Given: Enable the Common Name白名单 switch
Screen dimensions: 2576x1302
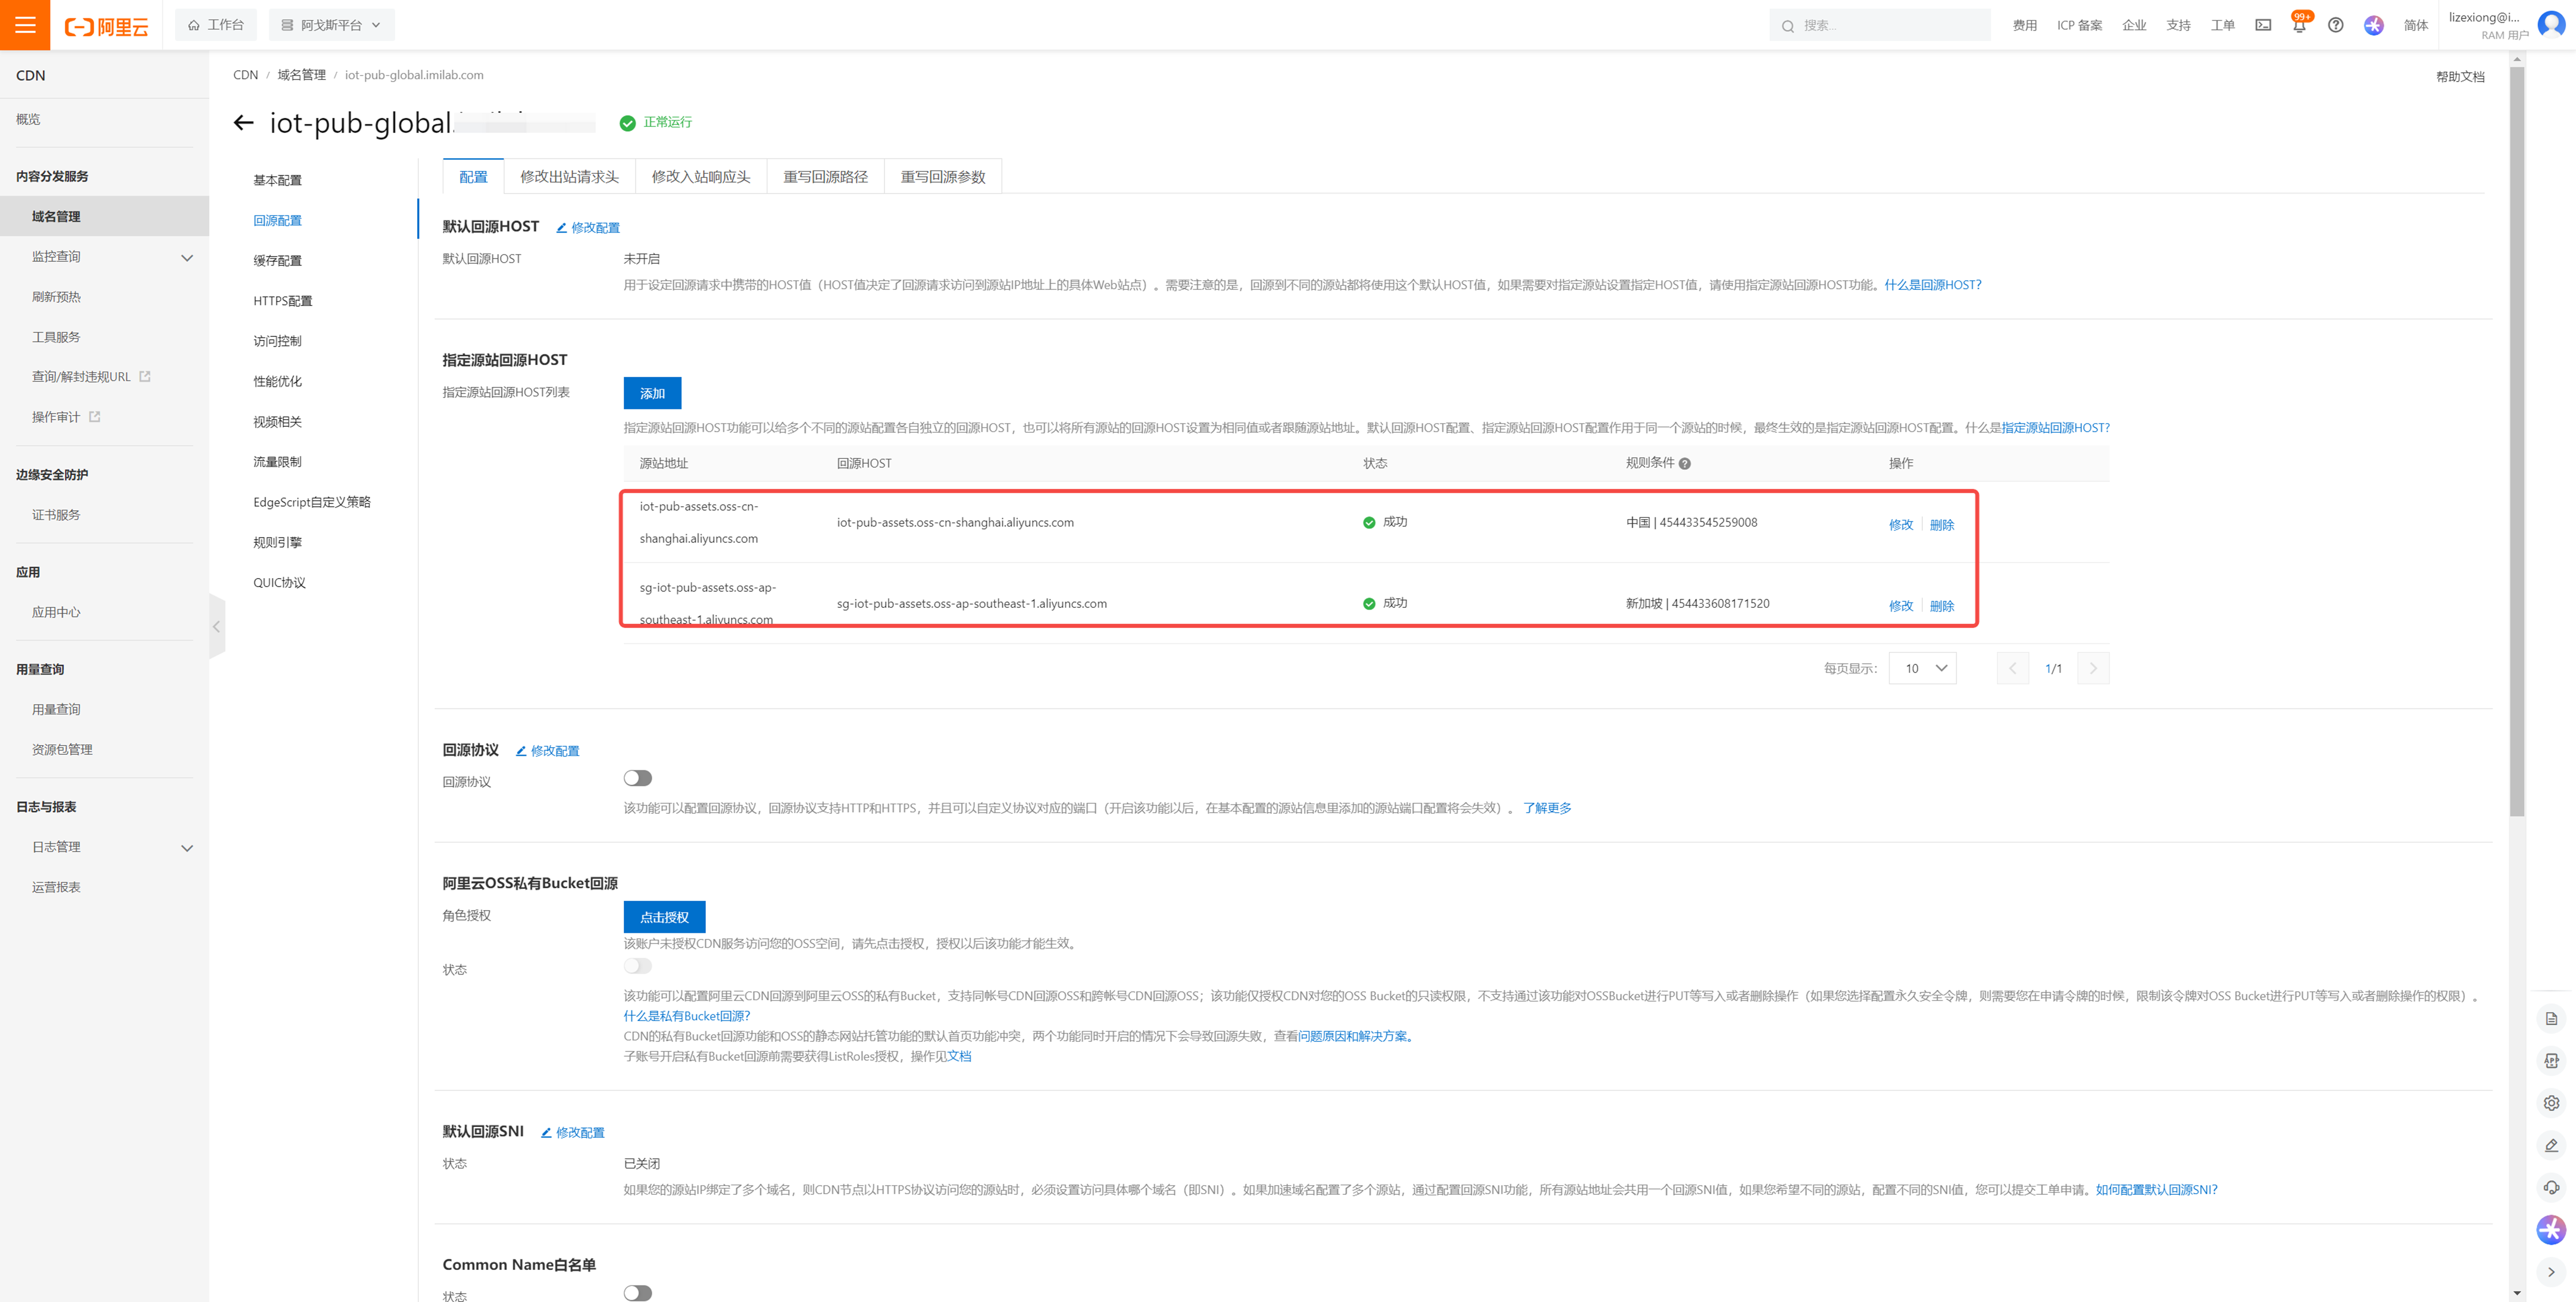Looking at the screenshot, I should 637,1293.
